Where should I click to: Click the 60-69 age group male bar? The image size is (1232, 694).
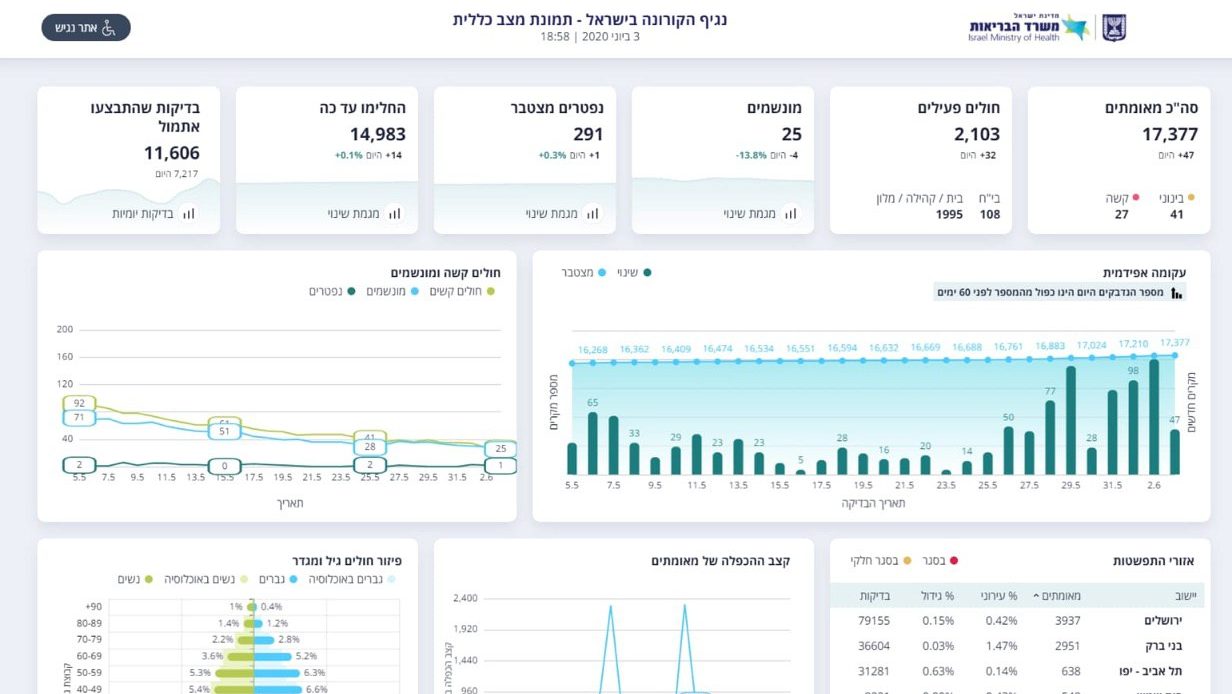pyautogui.click(x=272, y=656)
